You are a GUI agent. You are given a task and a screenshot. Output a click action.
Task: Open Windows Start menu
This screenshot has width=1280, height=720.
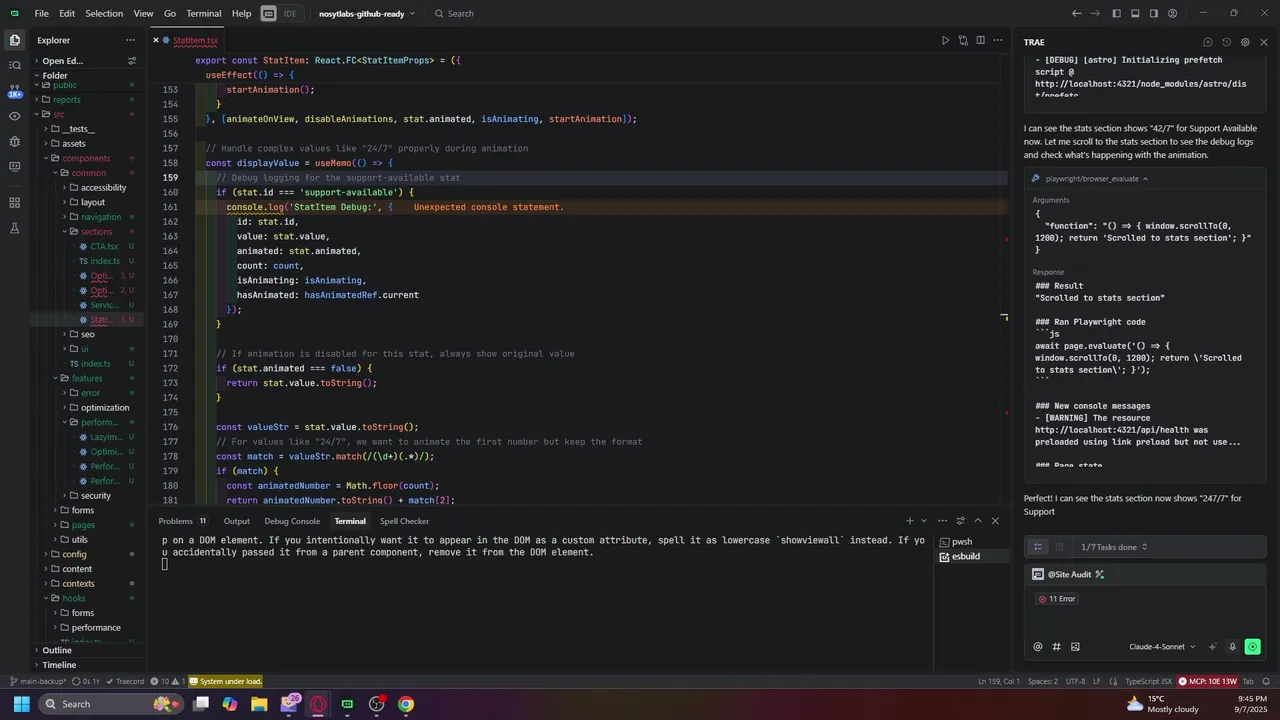pyautogui.click(x=21, y=704)
